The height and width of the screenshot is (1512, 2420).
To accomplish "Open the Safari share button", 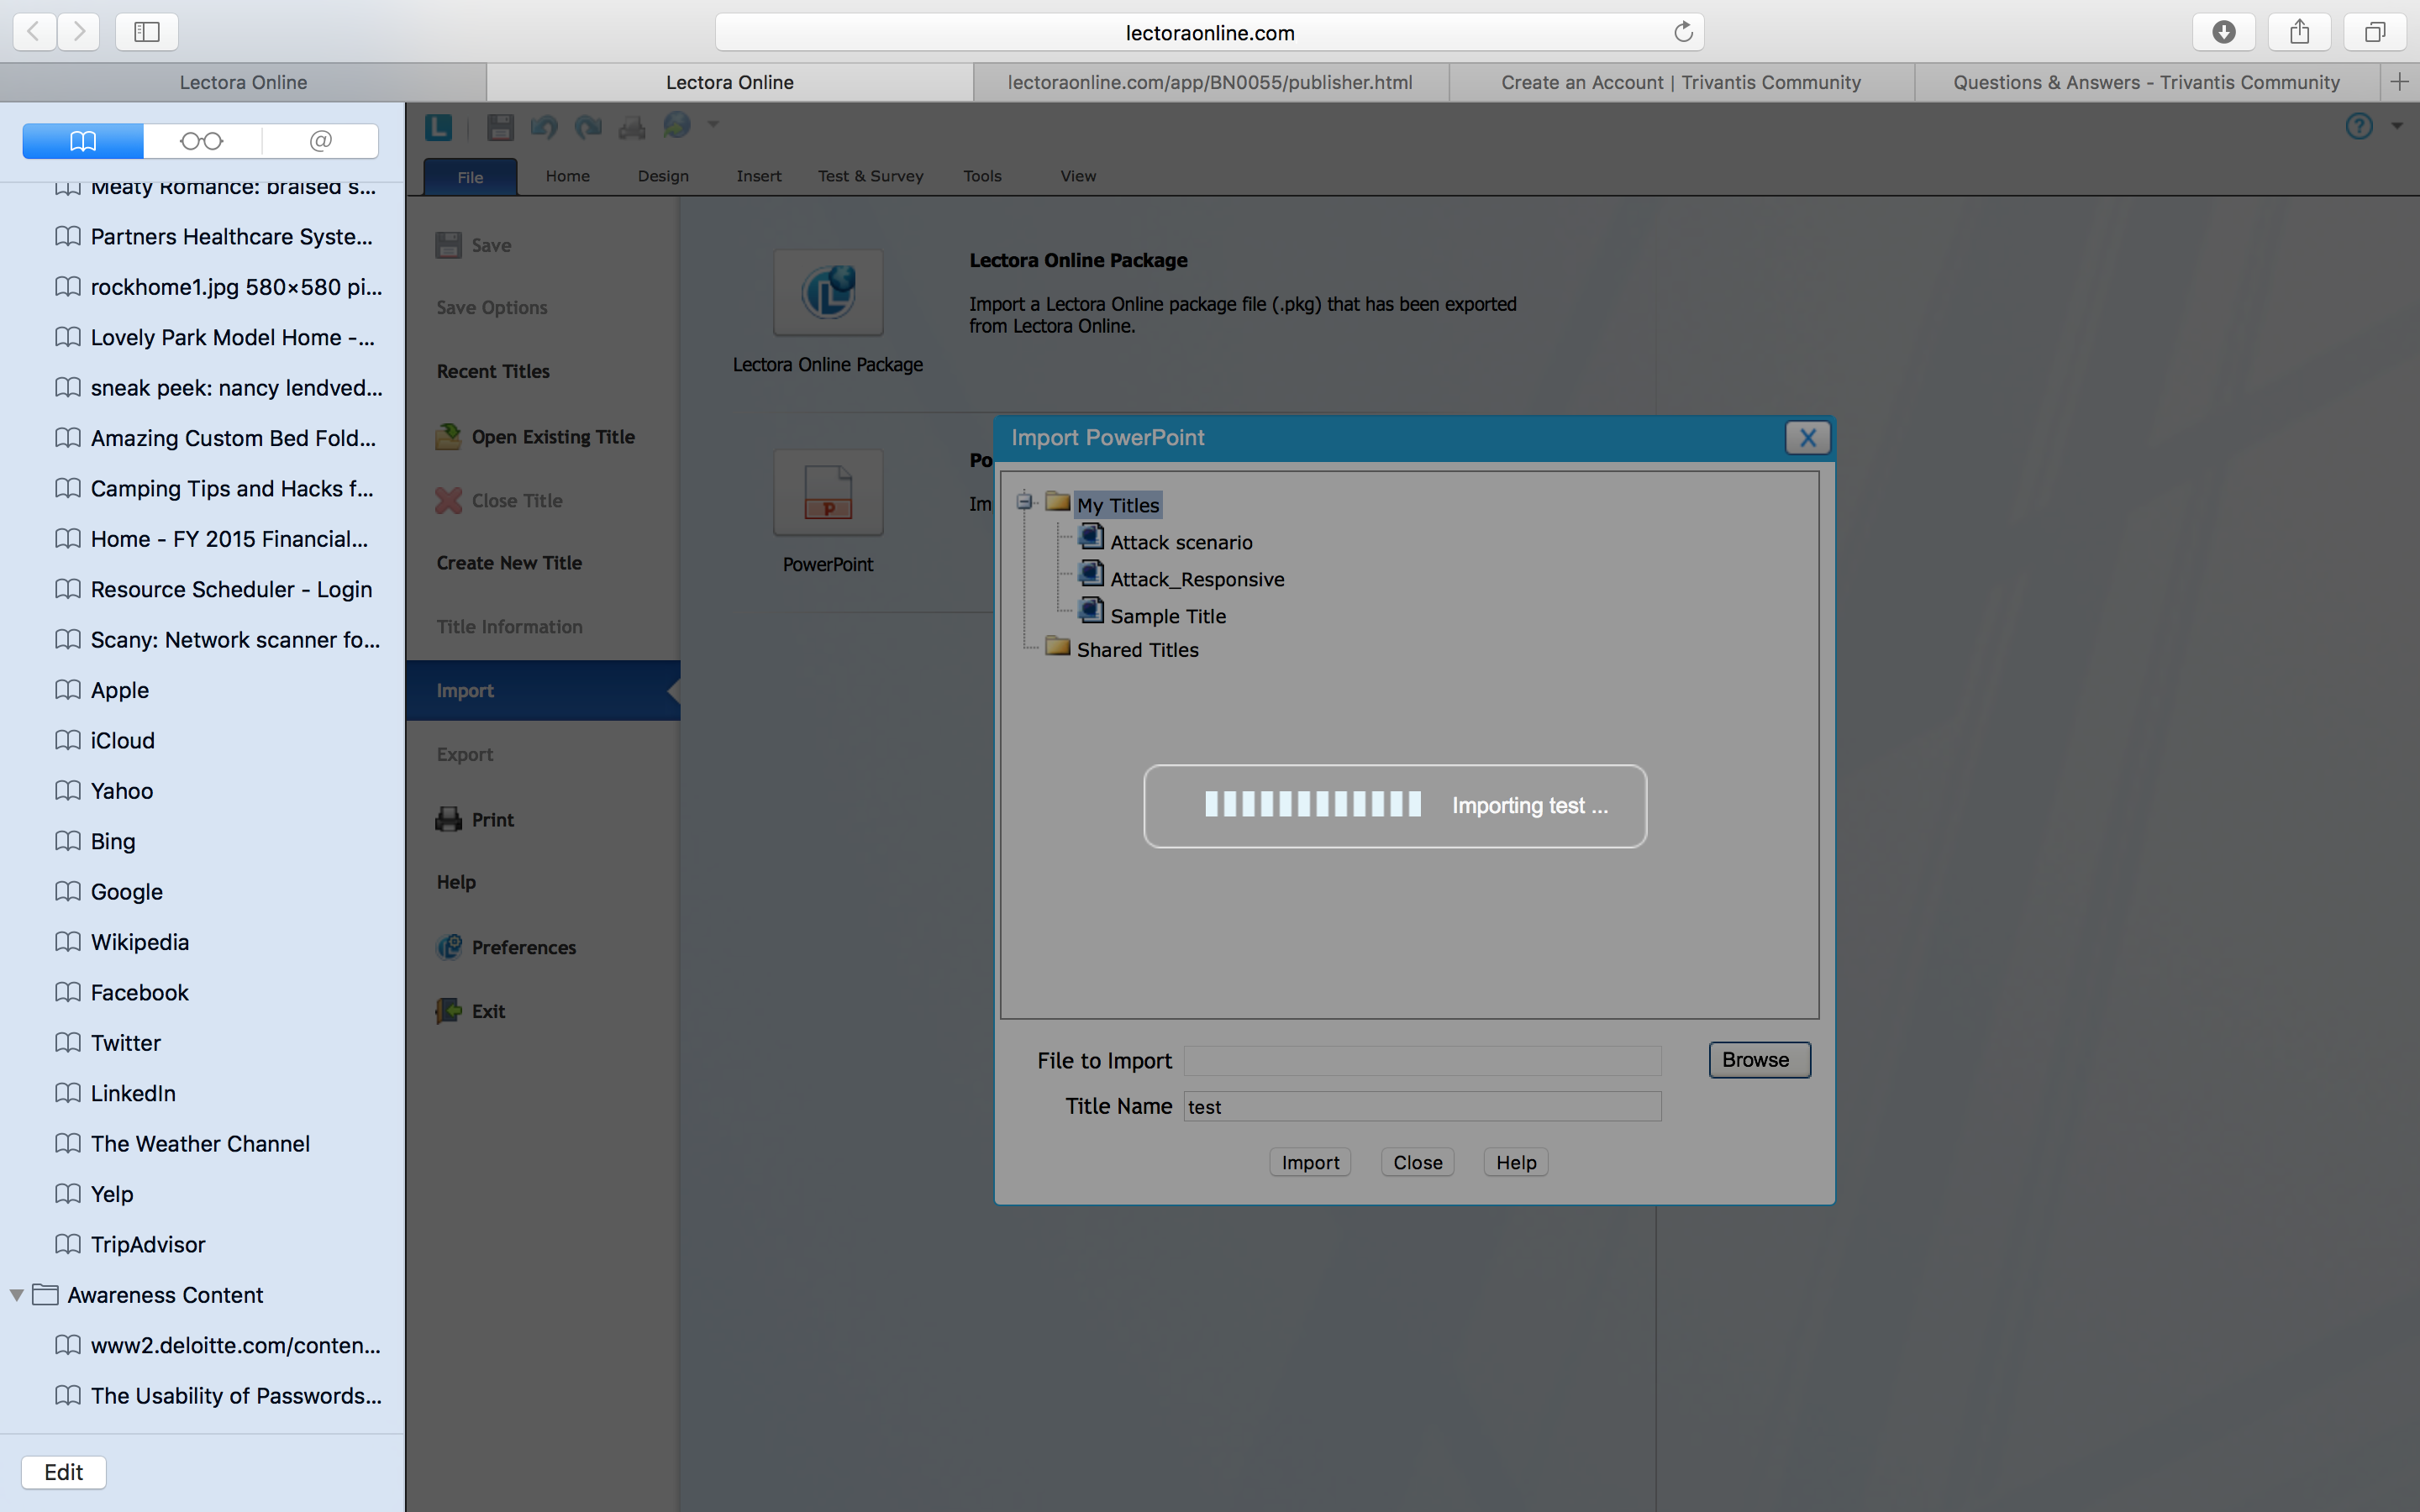I will coord(2299,32).
